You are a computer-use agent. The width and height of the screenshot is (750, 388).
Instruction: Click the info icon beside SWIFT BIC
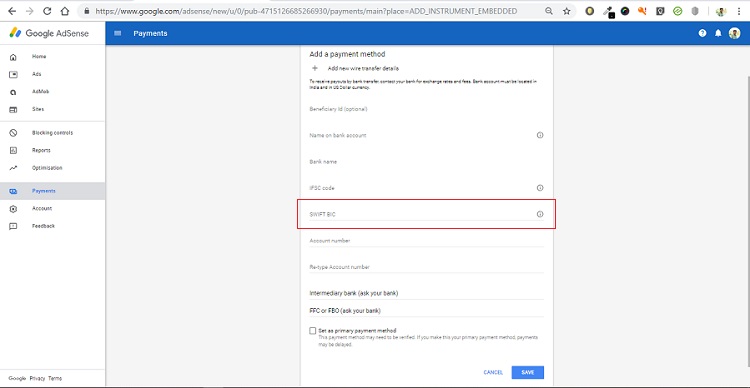coord(540,214)
